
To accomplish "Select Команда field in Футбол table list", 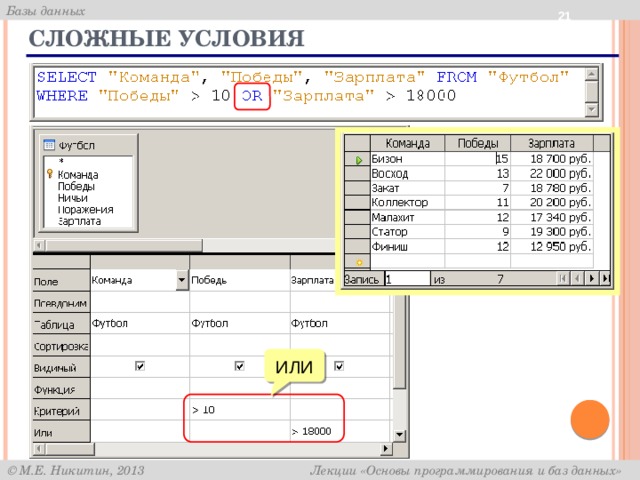I will click(78, 175).
